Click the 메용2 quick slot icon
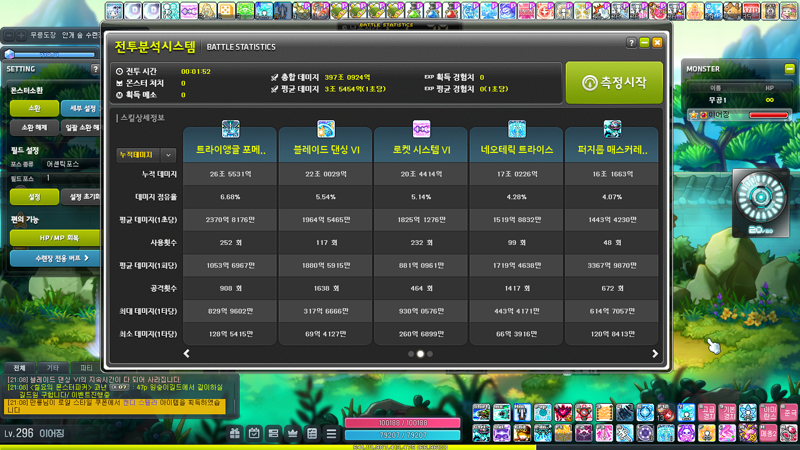Screen dimensions: 800x450 click(768, 433)
